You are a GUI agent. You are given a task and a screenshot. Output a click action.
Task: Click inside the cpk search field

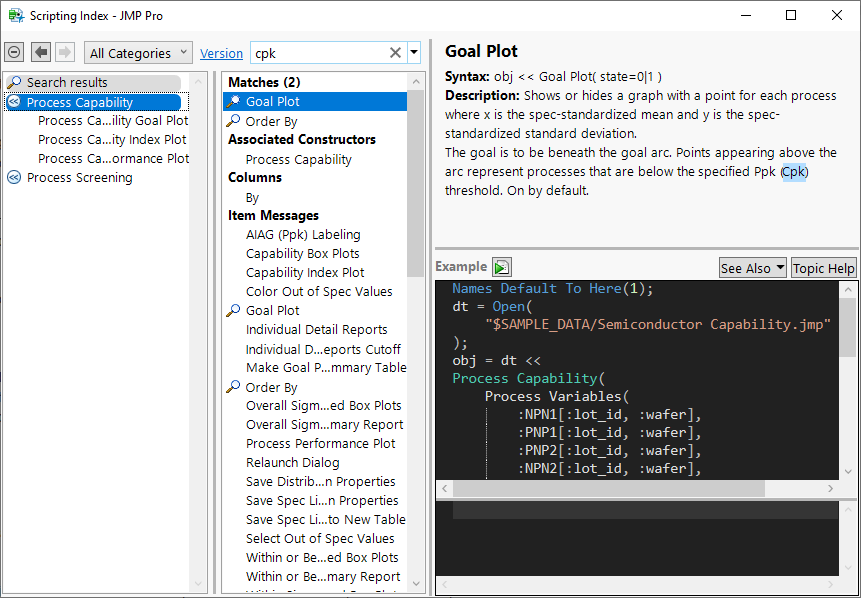[315, 53]
